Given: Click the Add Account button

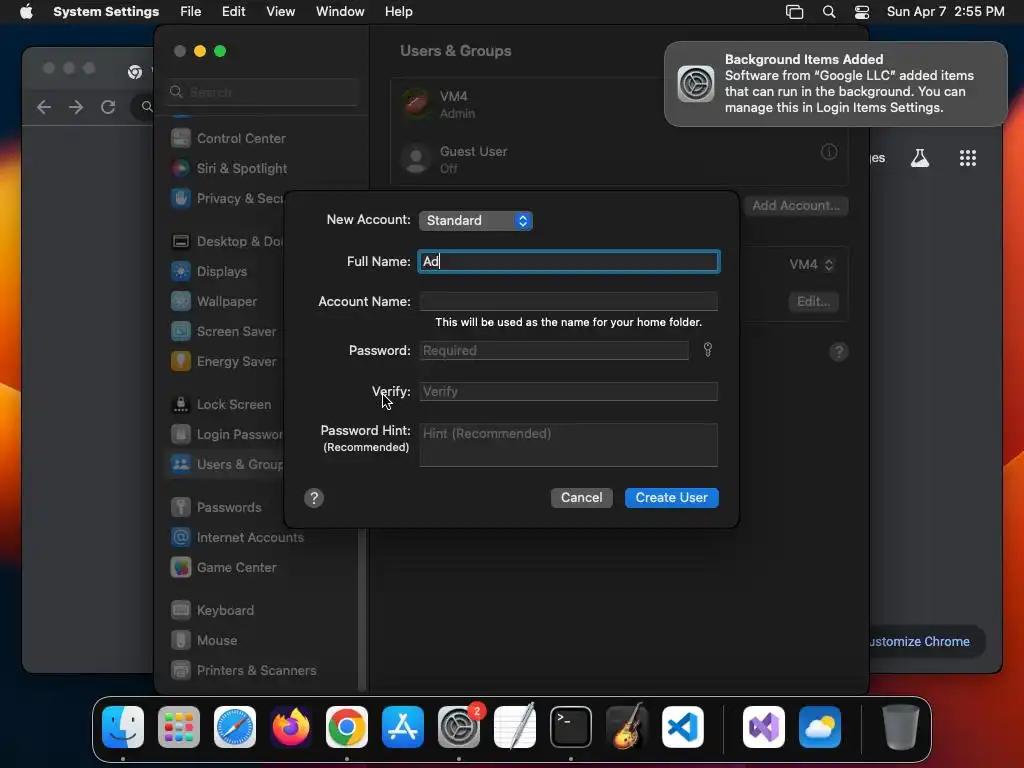Looking at the screenshot, I should (x=796, y=206).
